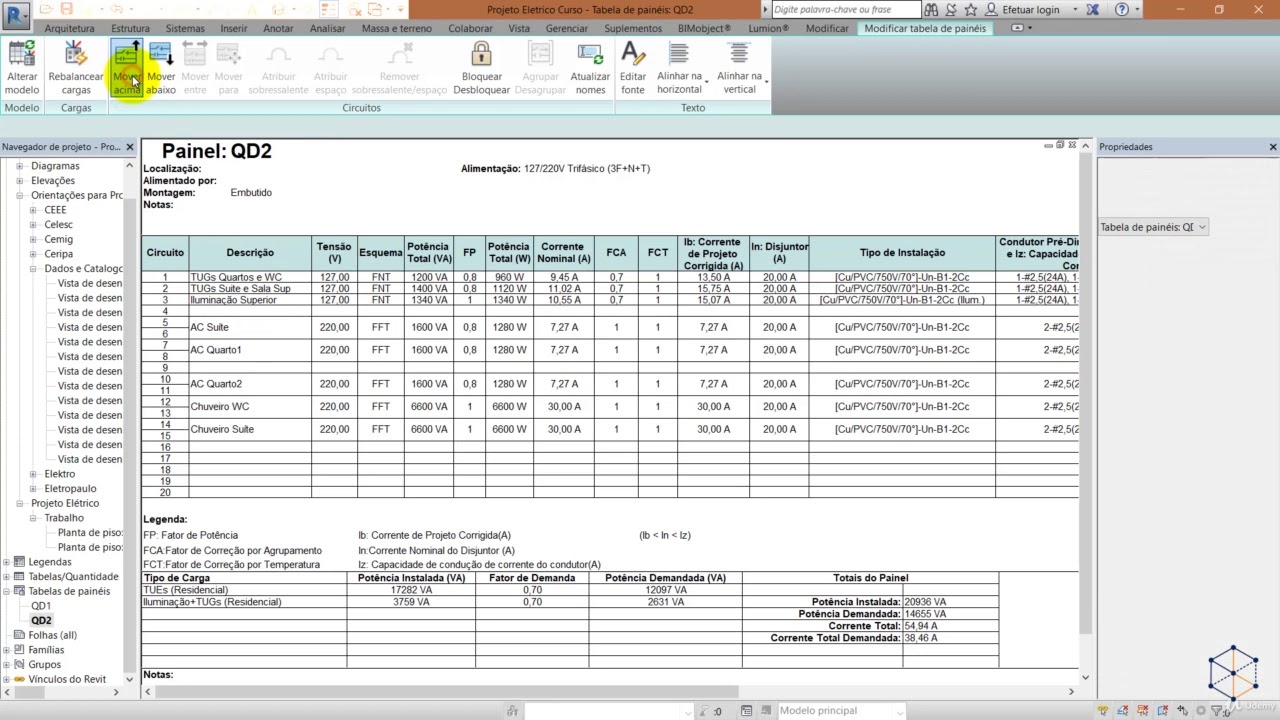Image resolution: width=1280 pixels, height=720 pixels.
Task: Open the Estrutura ribbon tab
Action: 130,28
